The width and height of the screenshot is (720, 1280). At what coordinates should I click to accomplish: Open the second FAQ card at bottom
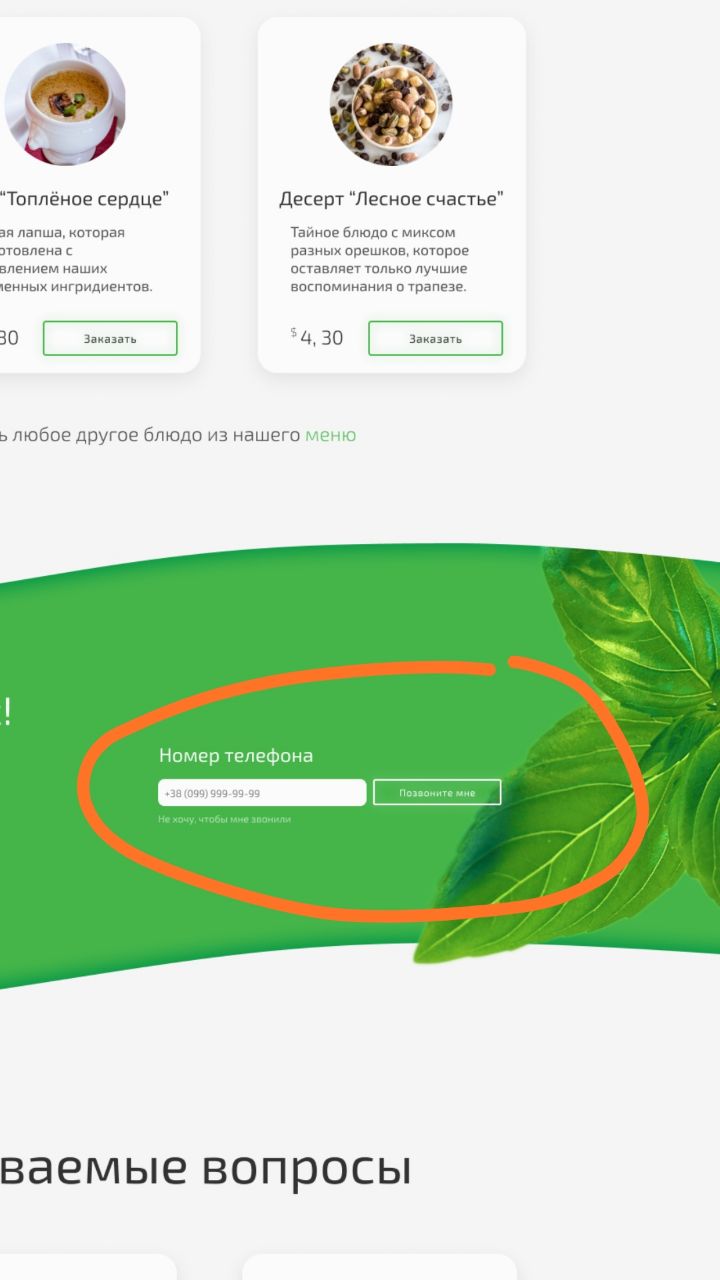coord(380,1267)
